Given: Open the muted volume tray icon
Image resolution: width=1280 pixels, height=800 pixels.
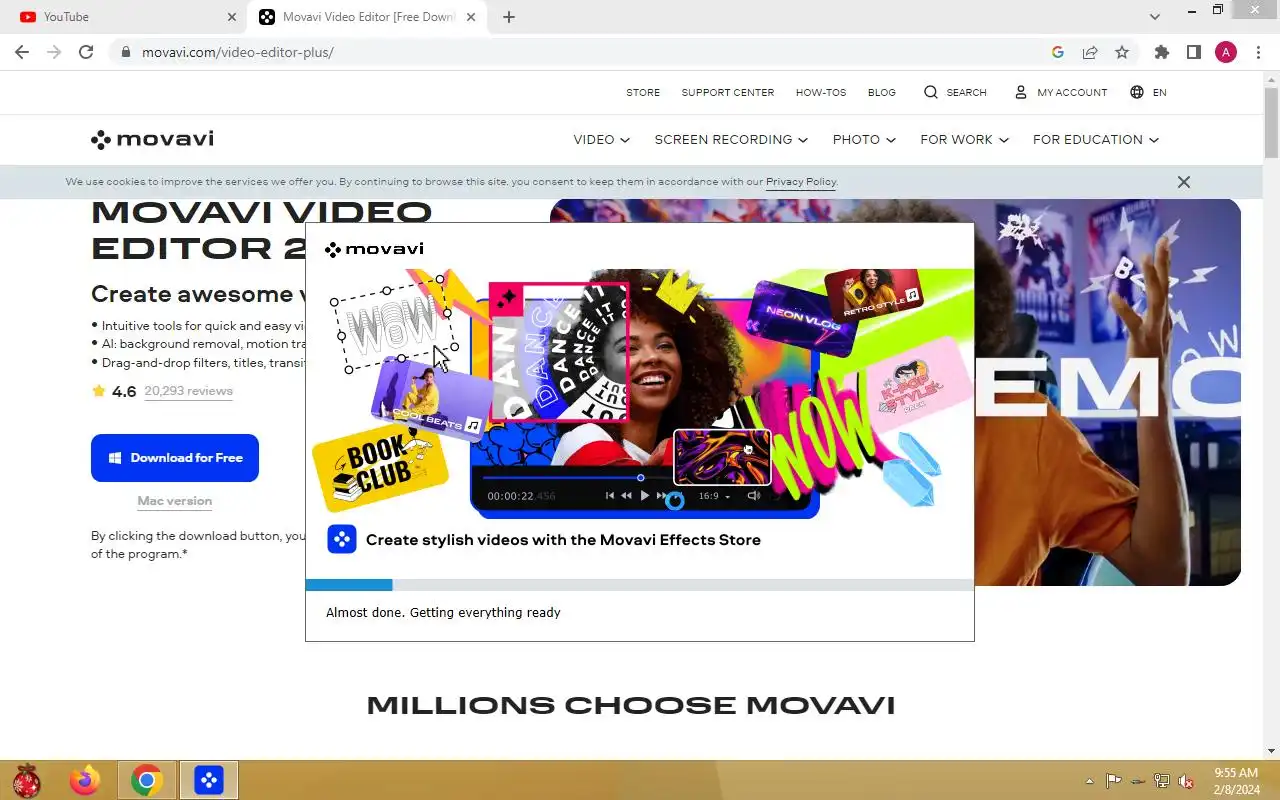Looking at the screenshot, I should click(1186, 781).
